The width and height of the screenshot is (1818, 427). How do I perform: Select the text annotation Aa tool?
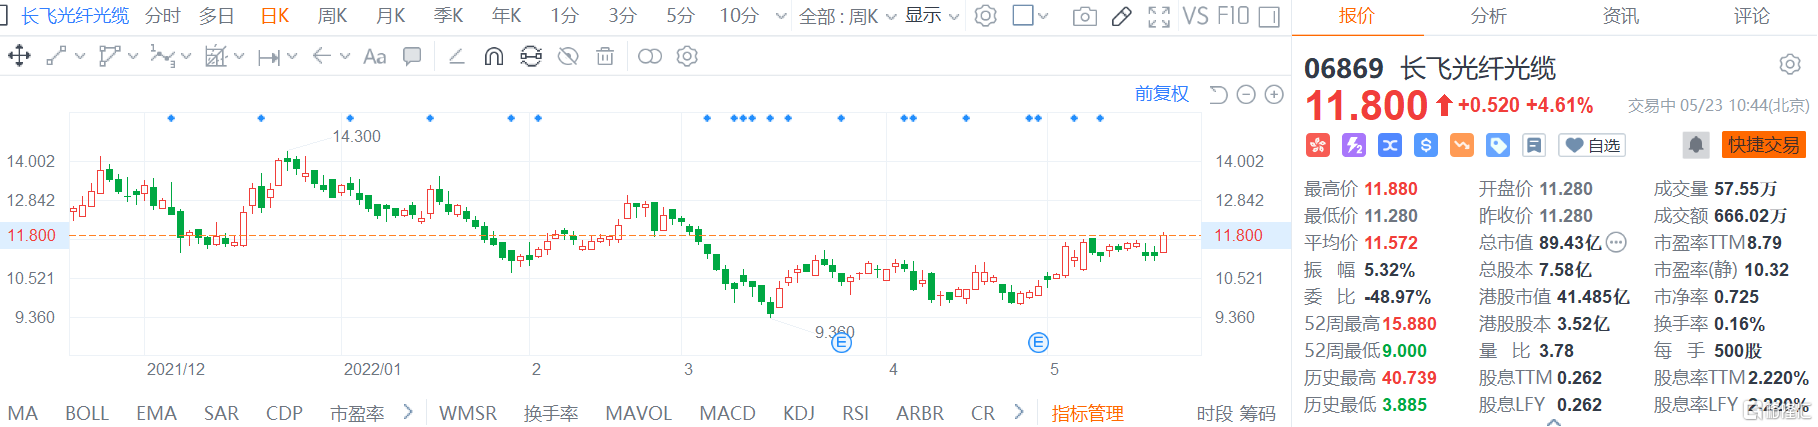(x=375, y=57)
